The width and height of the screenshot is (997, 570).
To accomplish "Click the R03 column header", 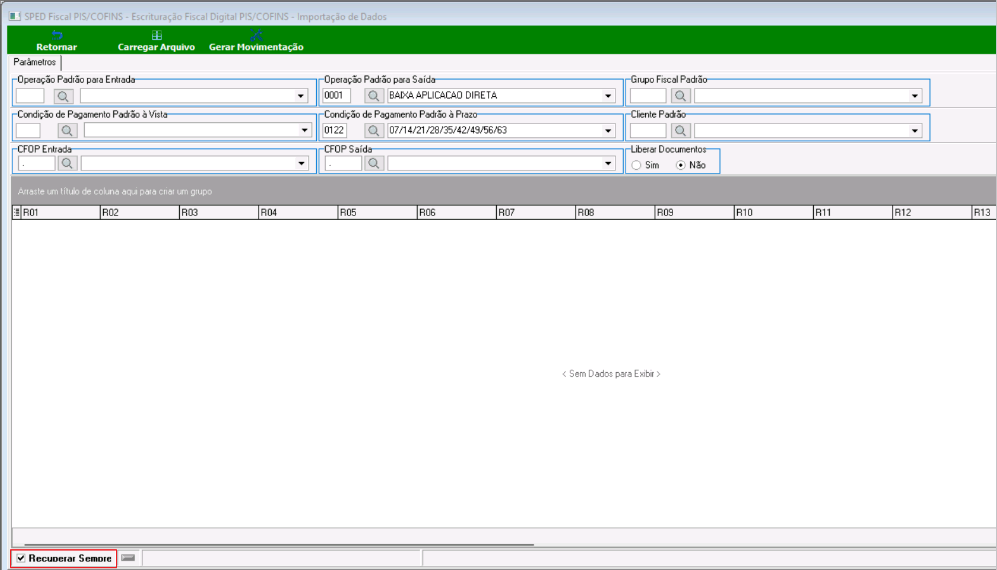I will point(218,213).
